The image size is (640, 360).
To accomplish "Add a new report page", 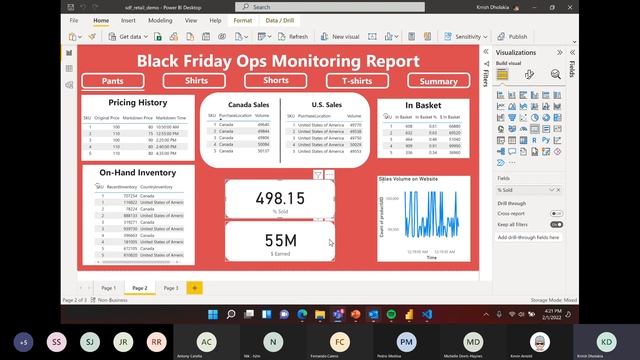I will 195,288.
